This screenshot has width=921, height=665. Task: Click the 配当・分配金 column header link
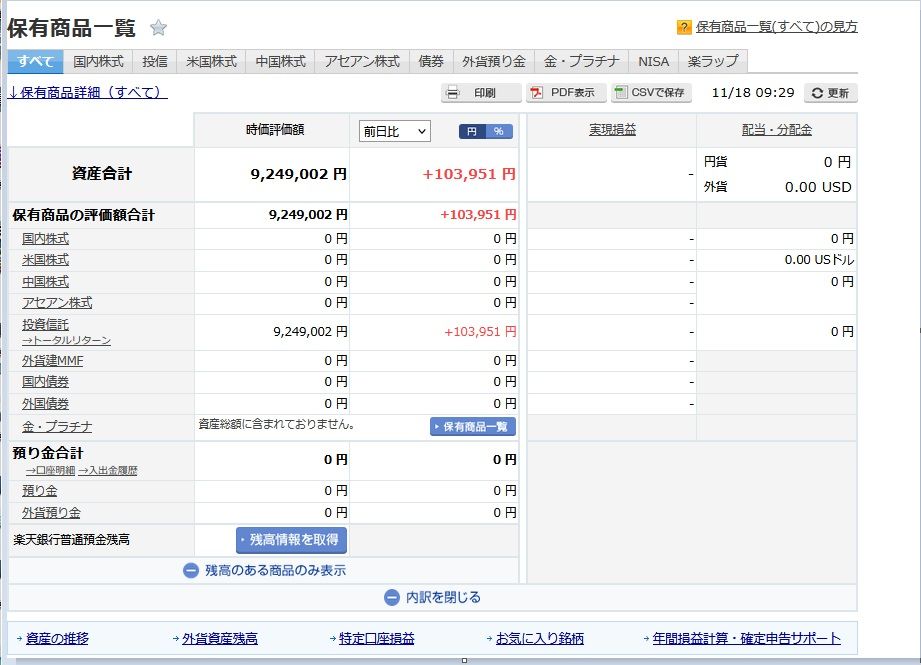(777, 130)
